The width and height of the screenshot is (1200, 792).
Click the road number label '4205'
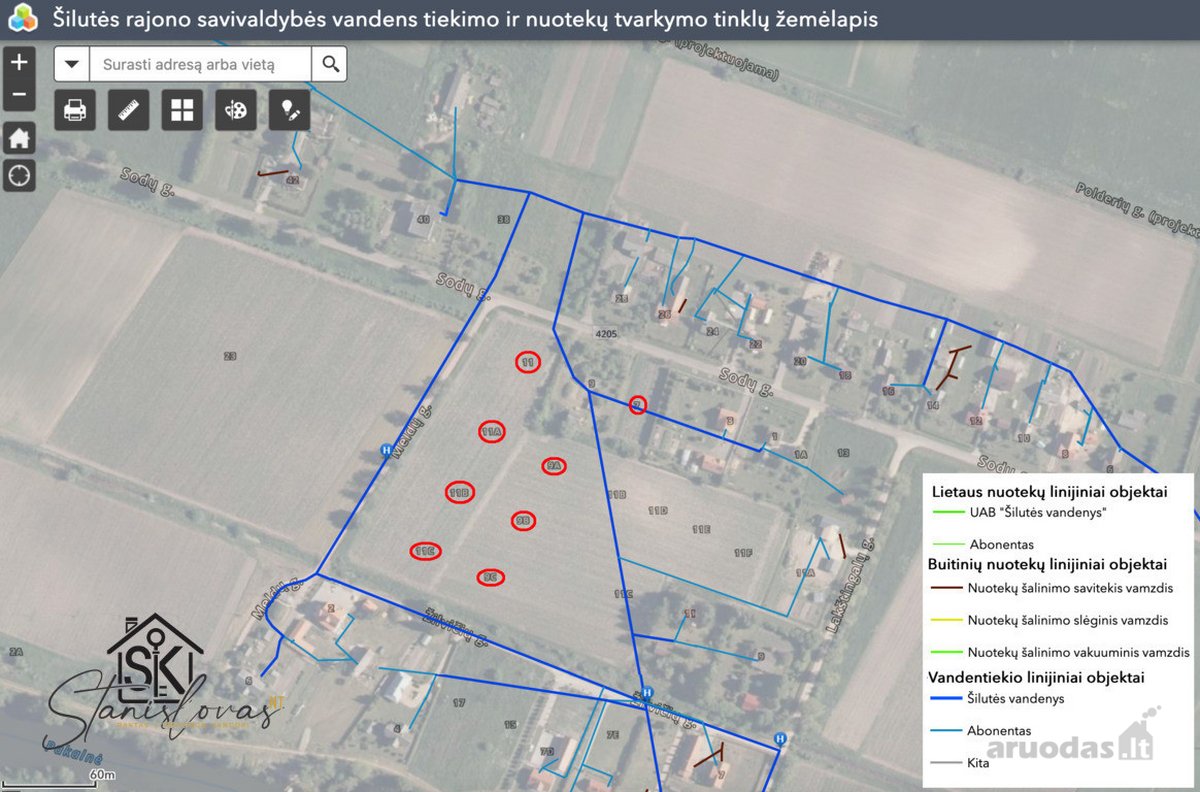point(605,334)
